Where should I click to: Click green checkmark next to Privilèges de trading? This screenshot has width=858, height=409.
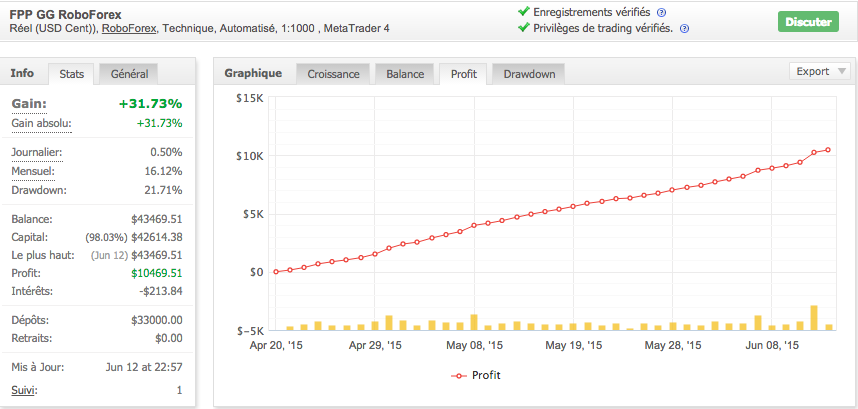[x=524, y=28]
